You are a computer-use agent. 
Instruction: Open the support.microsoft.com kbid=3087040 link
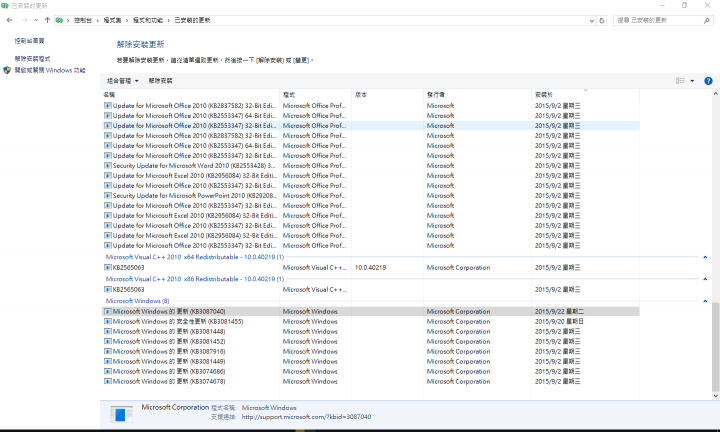[x=306, y=417]
